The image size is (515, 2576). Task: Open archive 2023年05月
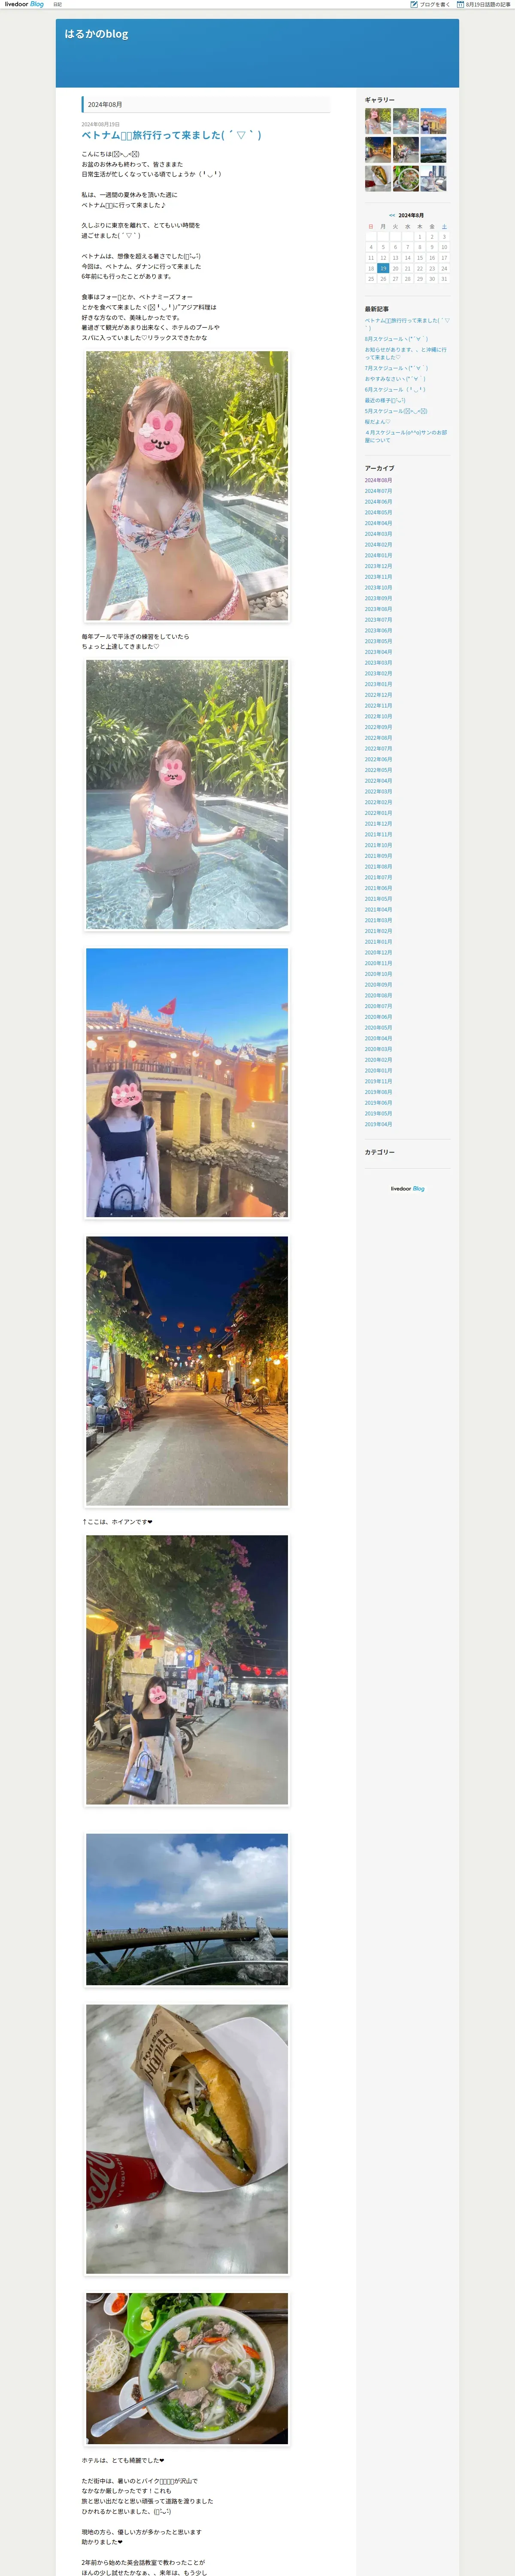point(378,642)
